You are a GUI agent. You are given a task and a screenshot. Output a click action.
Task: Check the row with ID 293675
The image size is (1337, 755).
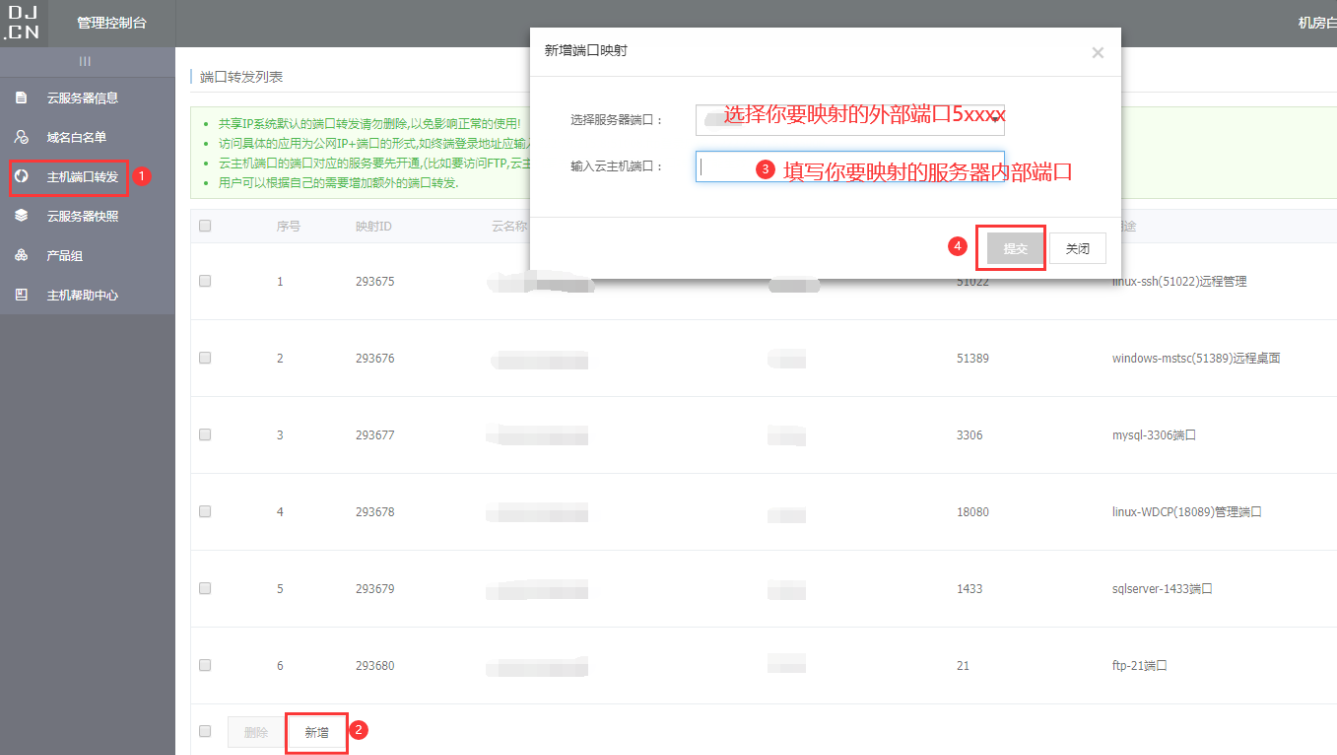(x=205, y=281)
